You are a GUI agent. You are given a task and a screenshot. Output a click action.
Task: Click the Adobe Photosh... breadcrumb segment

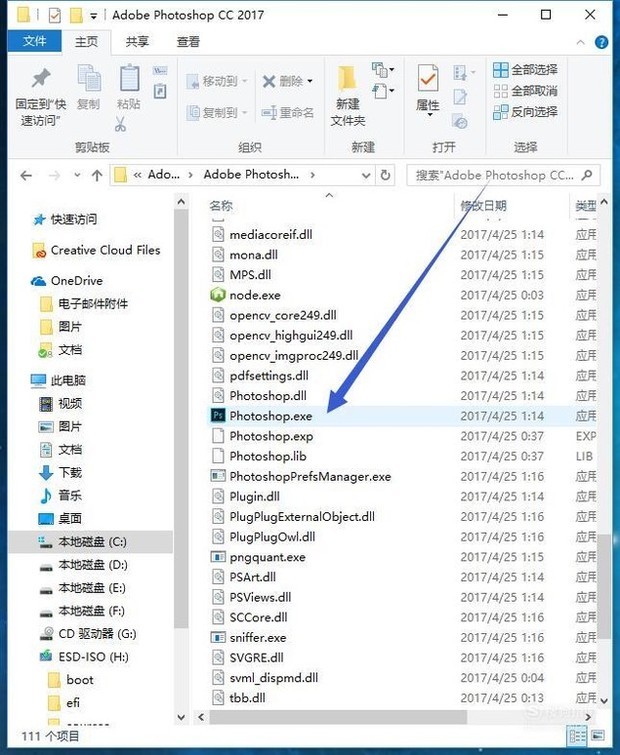tap(251, 174)
